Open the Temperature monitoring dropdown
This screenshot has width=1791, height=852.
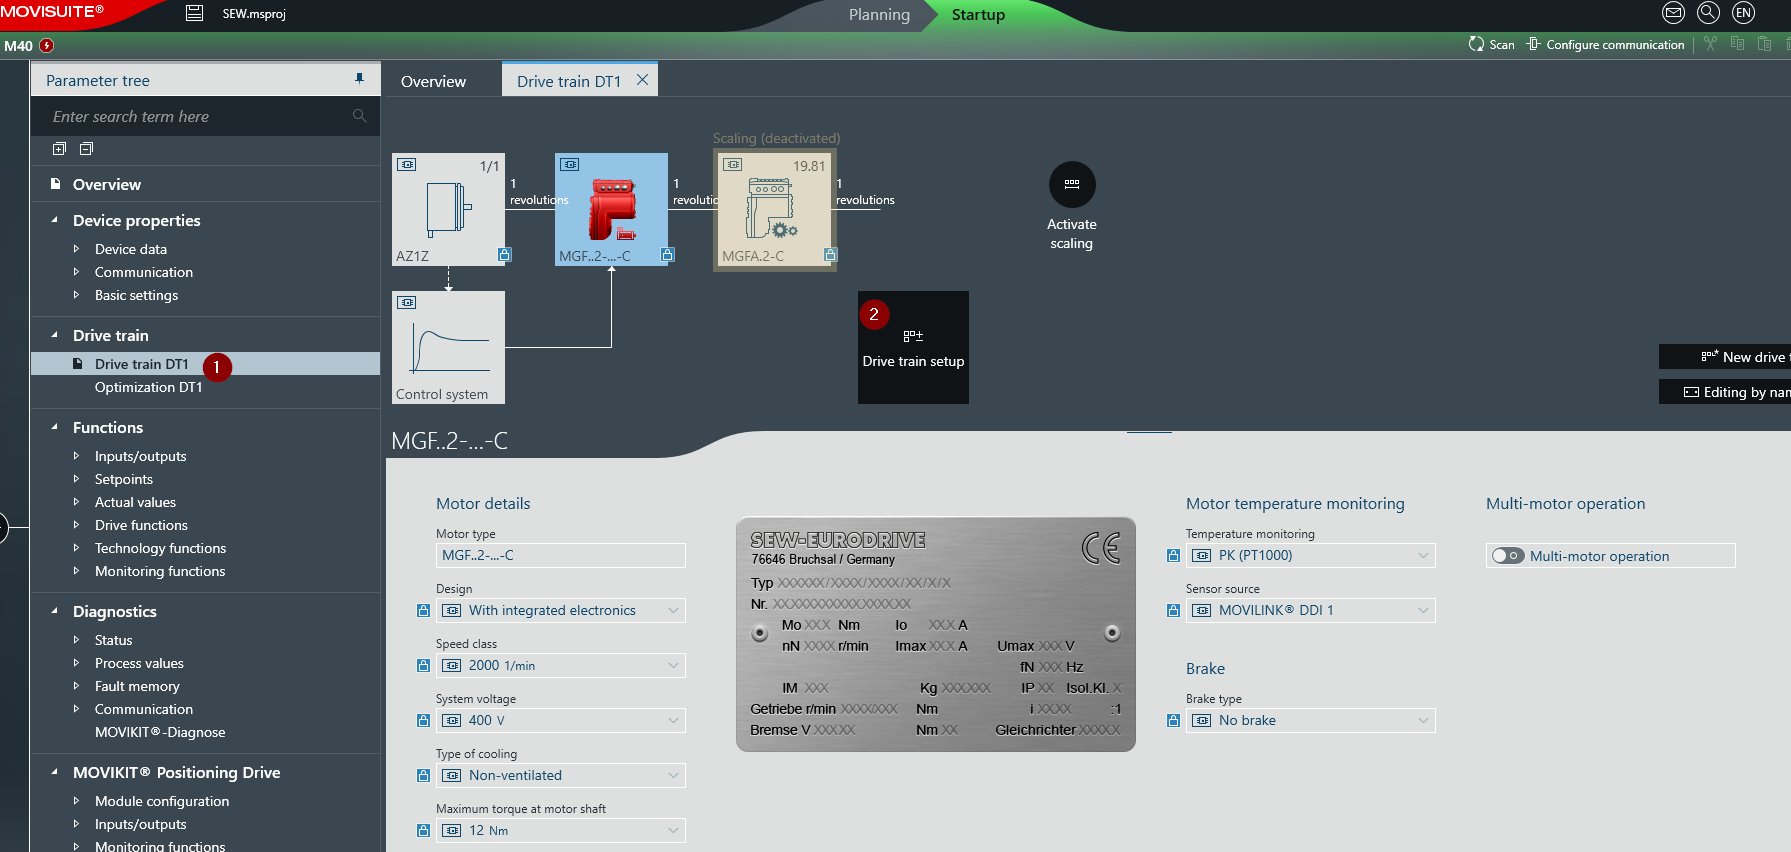(x=1311, y=555)
